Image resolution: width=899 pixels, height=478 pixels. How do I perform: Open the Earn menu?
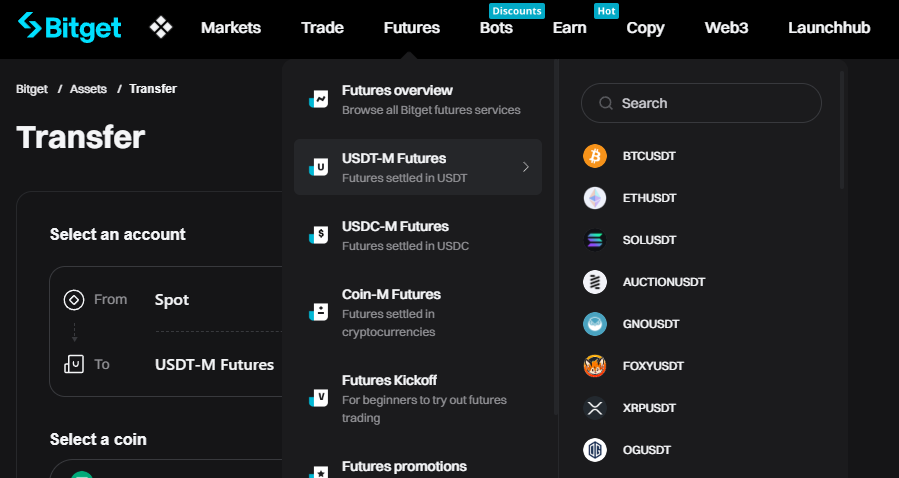569,28
